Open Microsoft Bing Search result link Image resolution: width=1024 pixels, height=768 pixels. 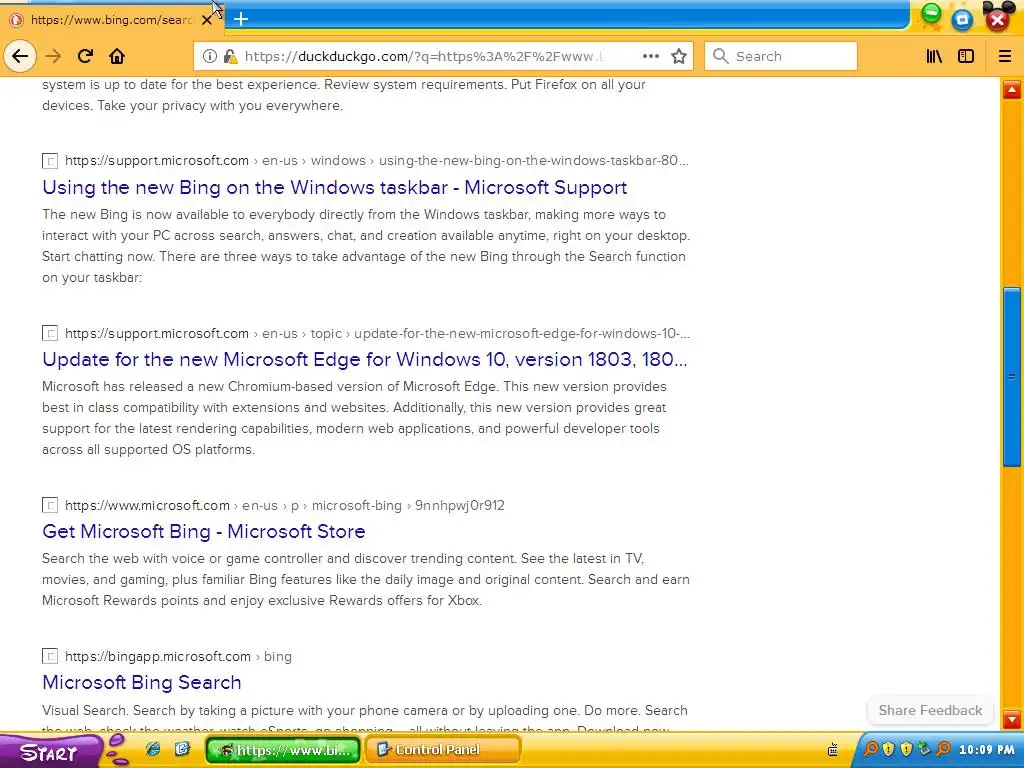tap(142, 682)
